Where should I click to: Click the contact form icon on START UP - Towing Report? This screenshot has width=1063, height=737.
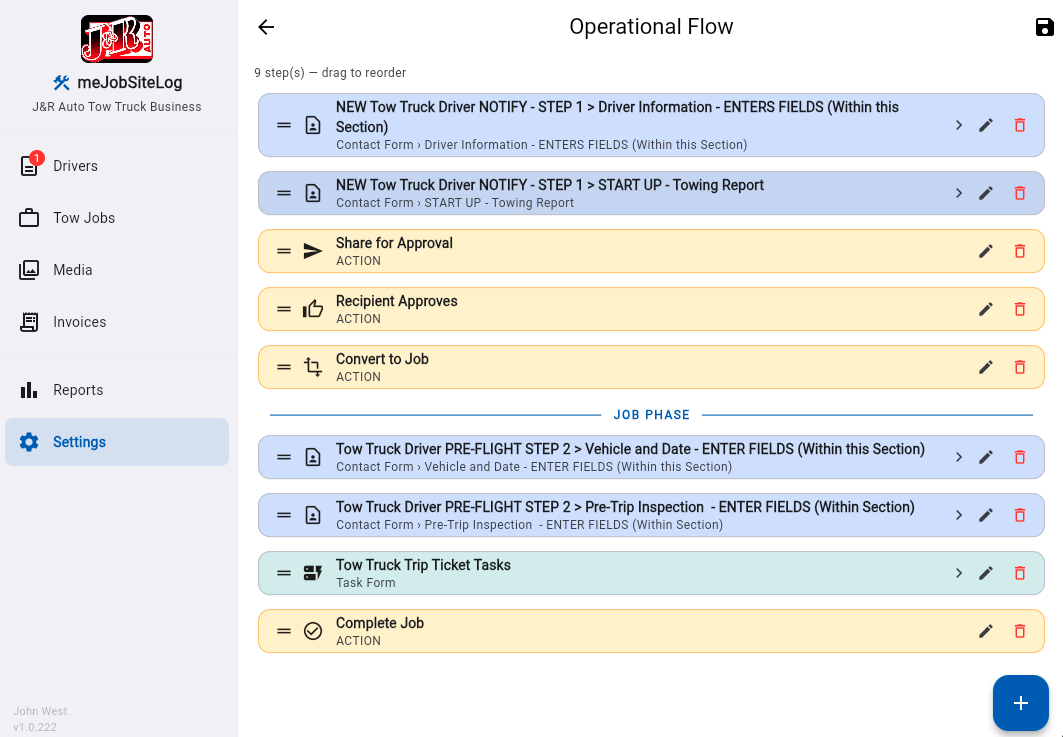(x=313, y=192)
